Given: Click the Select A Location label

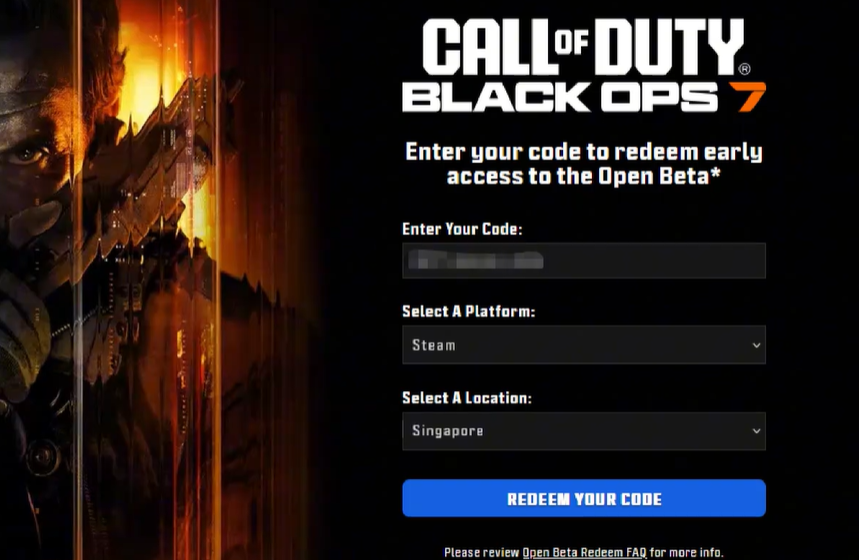Looking at the screenshot, I should coord(467,398).
